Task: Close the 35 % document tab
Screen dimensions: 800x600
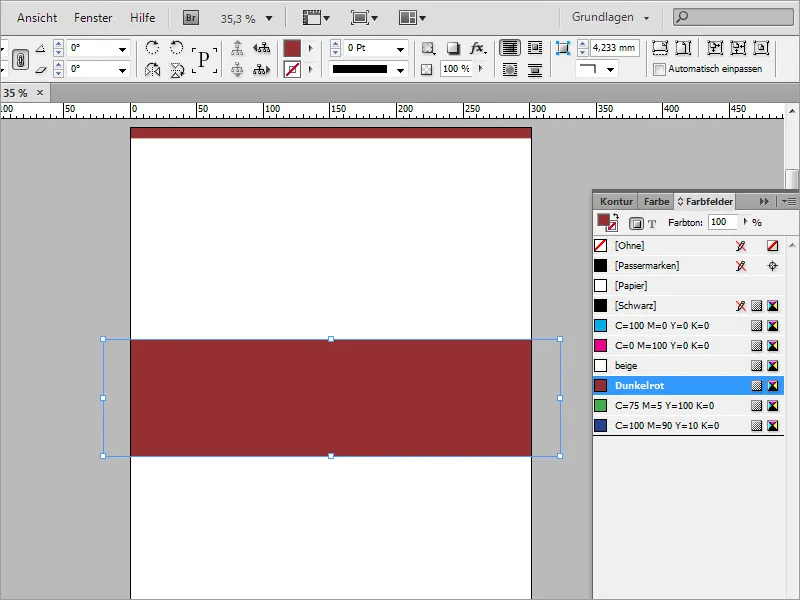Action: pos(40,92)
